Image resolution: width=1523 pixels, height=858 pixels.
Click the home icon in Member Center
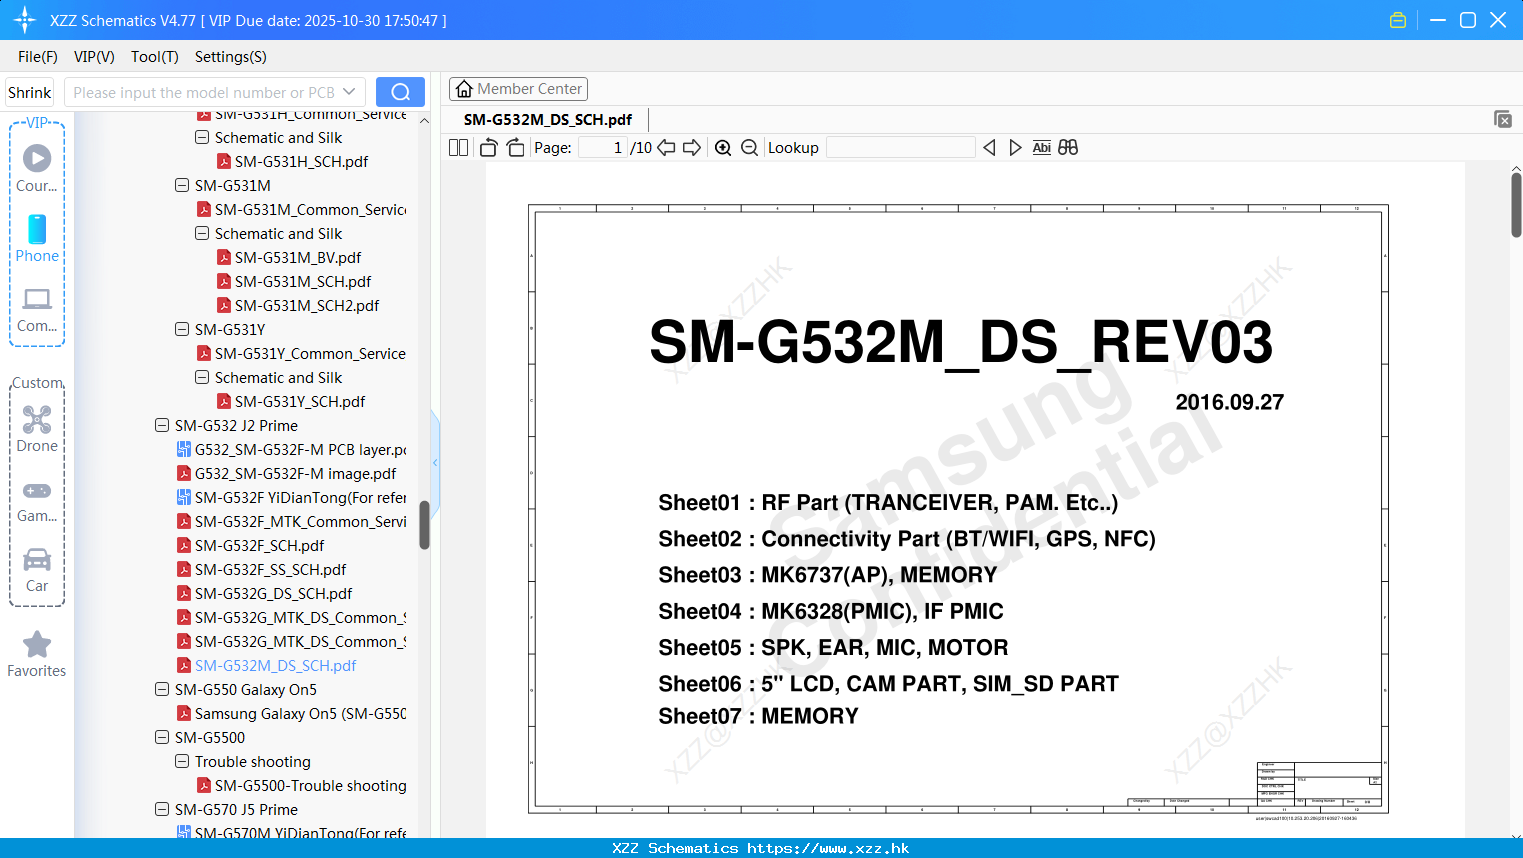point(464,89)
